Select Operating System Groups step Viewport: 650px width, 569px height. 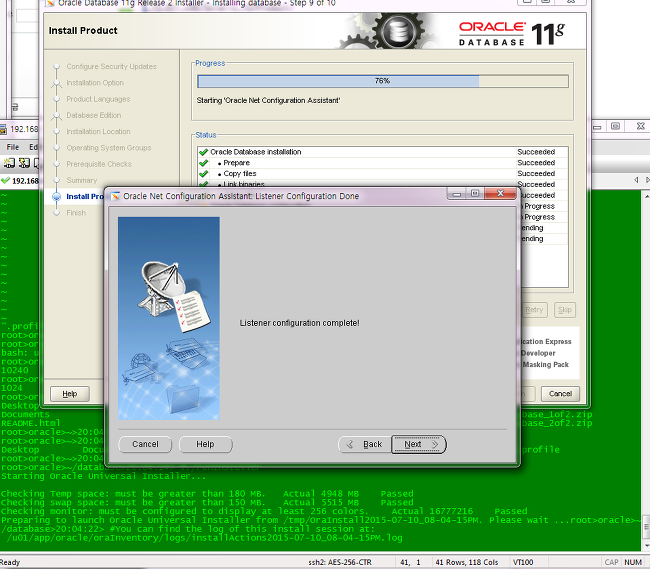[x=109, y=148]
